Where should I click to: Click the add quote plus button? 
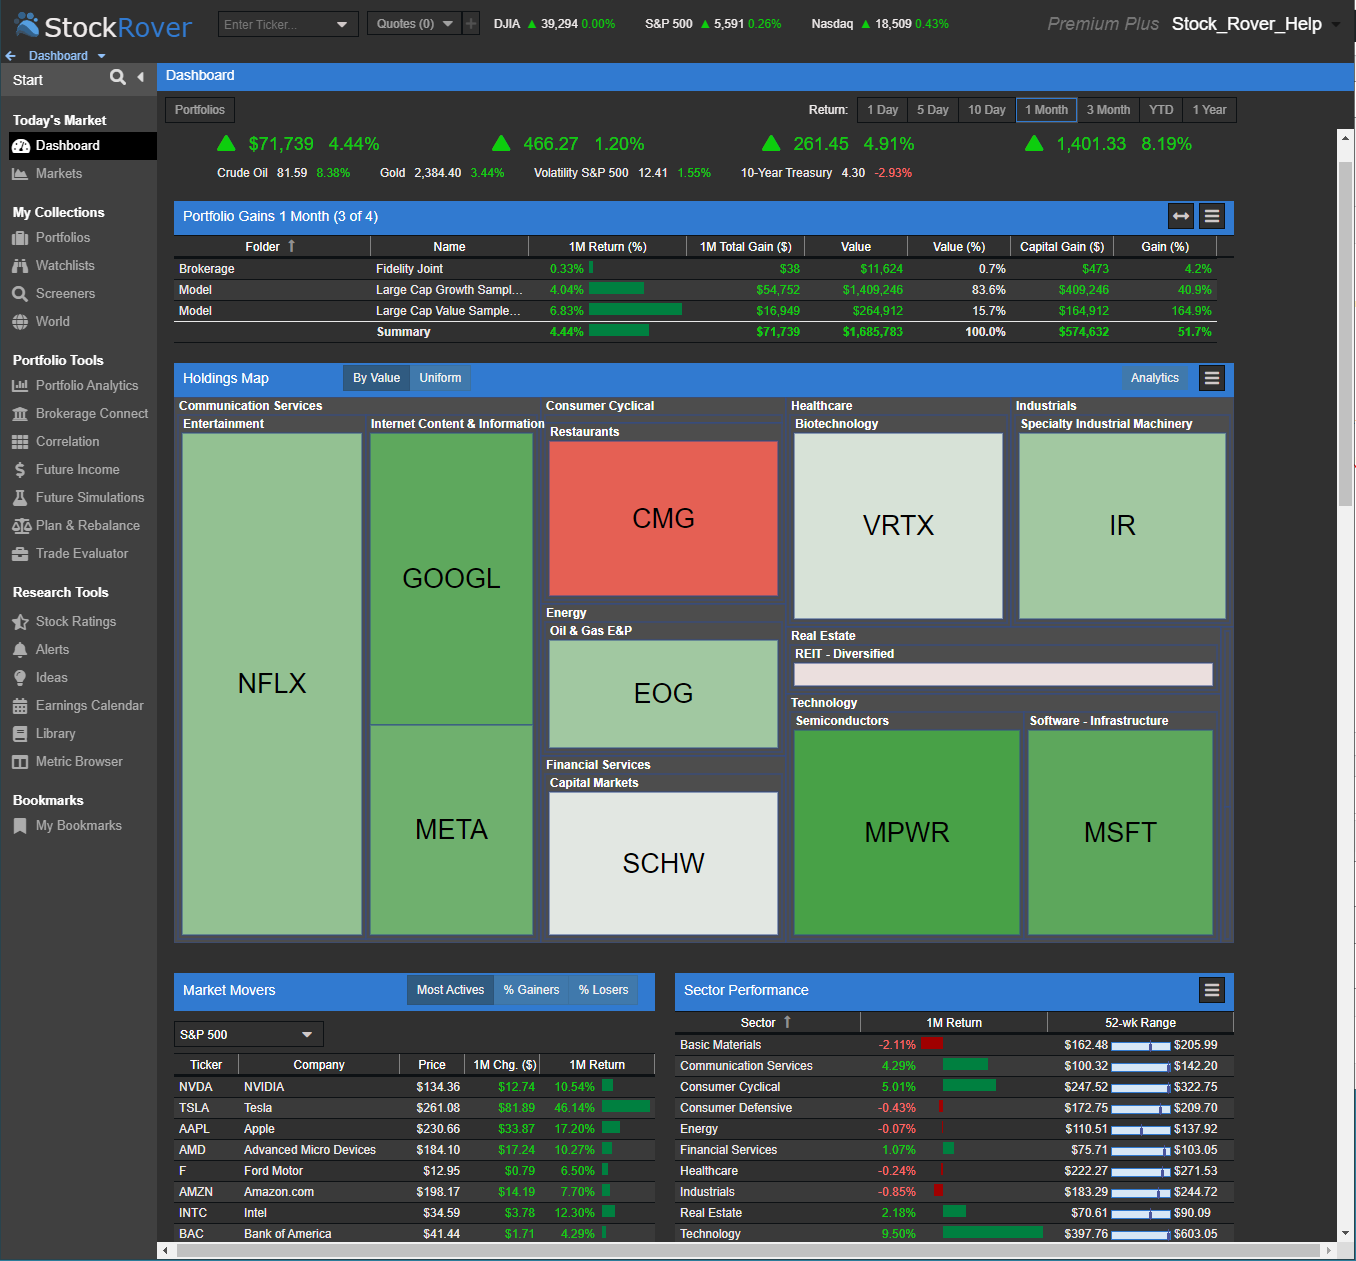coord(471,24)
